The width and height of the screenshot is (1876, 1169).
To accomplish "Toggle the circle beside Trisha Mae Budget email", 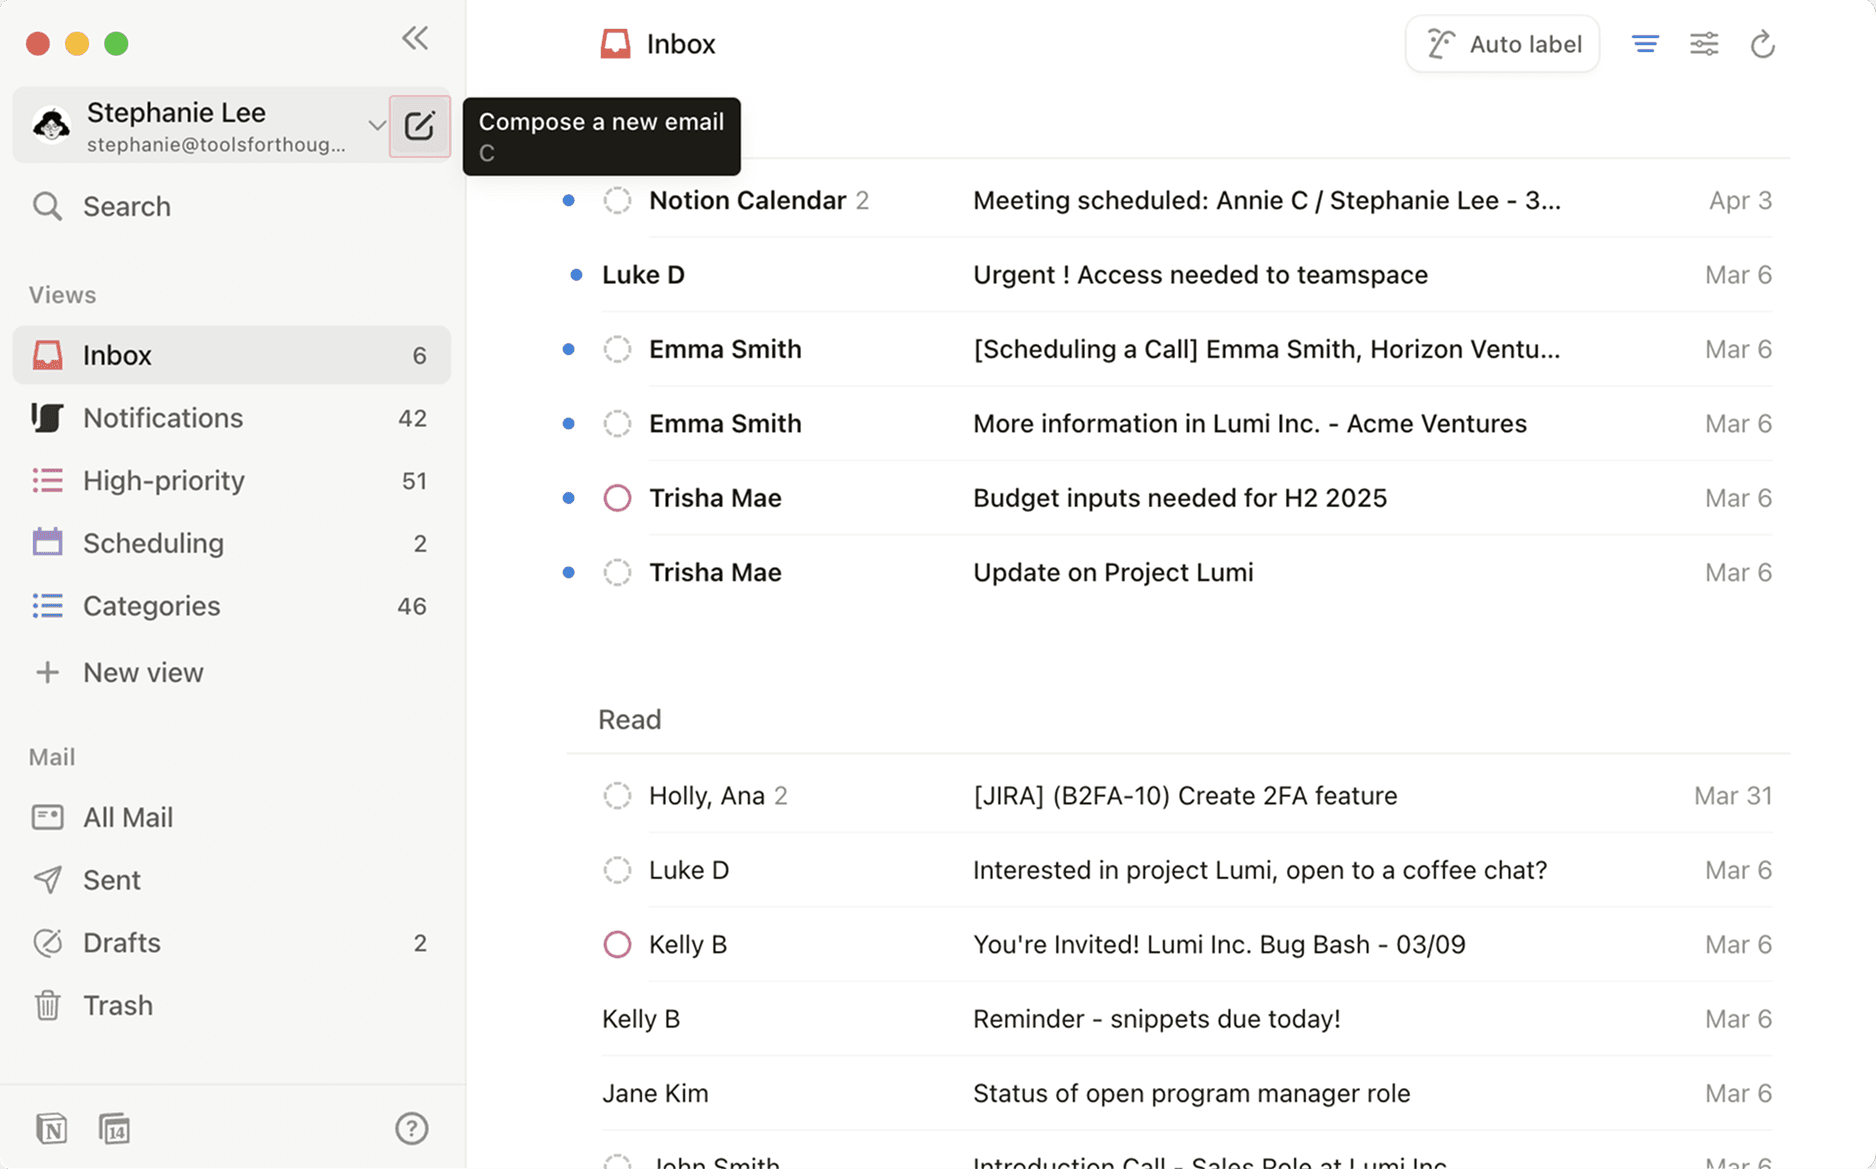I will coord(617,498).
